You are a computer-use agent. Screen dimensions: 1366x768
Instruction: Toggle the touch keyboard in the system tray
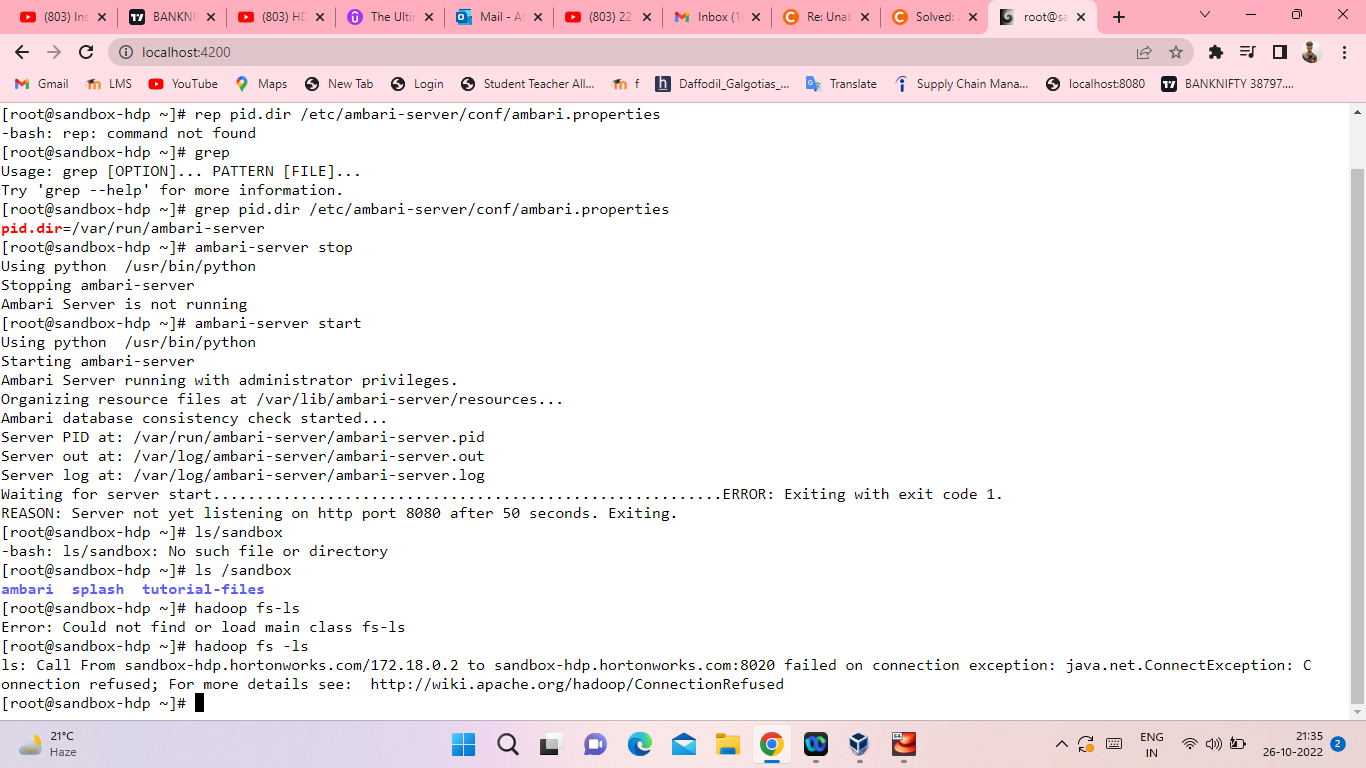point(1113,745)
